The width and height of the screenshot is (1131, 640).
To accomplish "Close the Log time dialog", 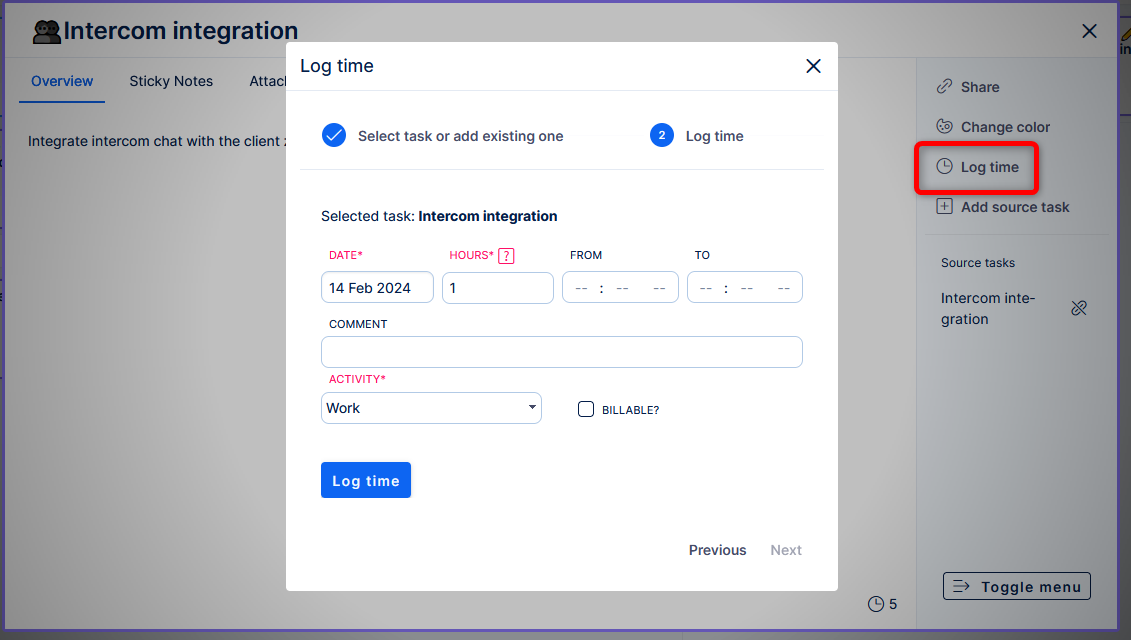I will pyautogui.click(x=813, y=66).
